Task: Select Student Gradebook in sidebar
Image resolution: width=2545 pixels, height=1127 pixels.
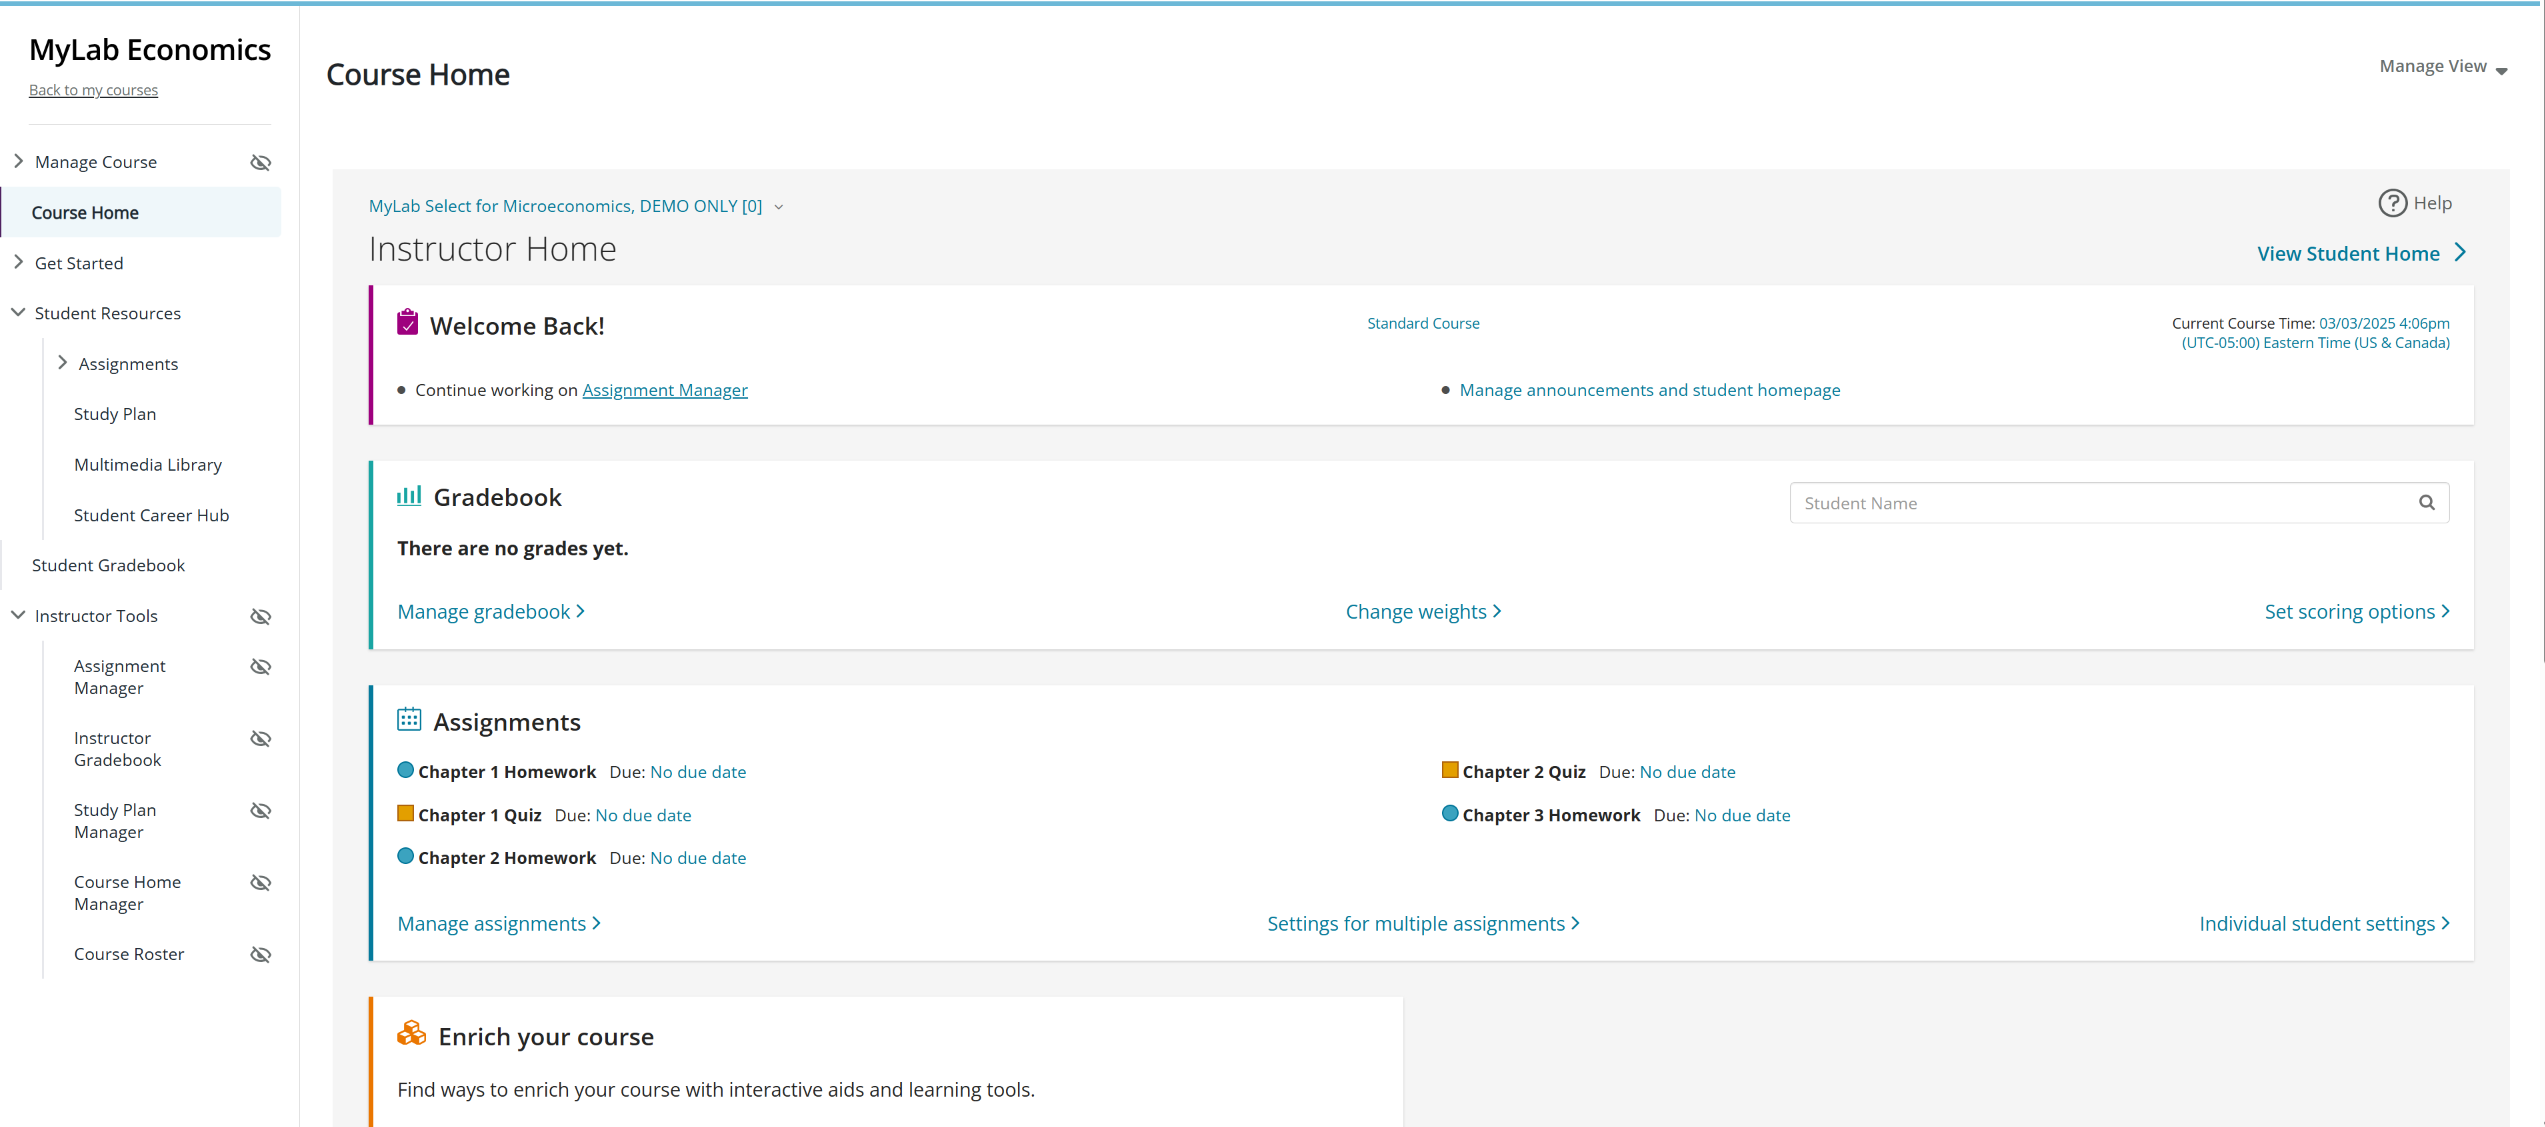Action: [108, 565]
